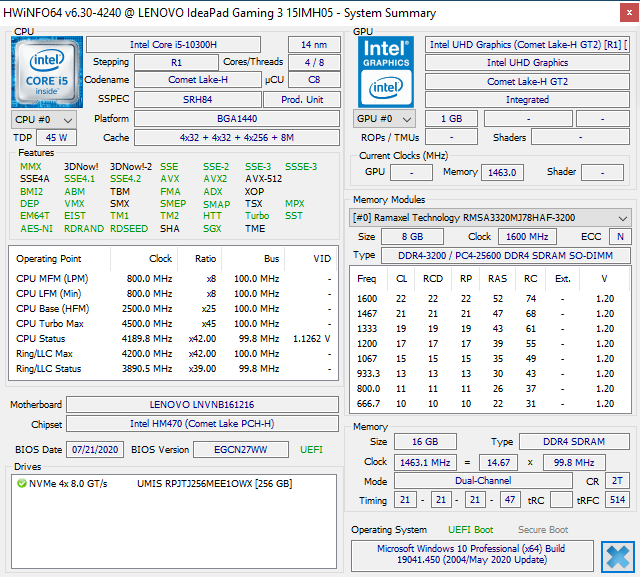This screenshot has height=577, width=640.
Task: Open the GPU #0 selector dropdown
Action: pyautogui.click(x=385, y=119)
